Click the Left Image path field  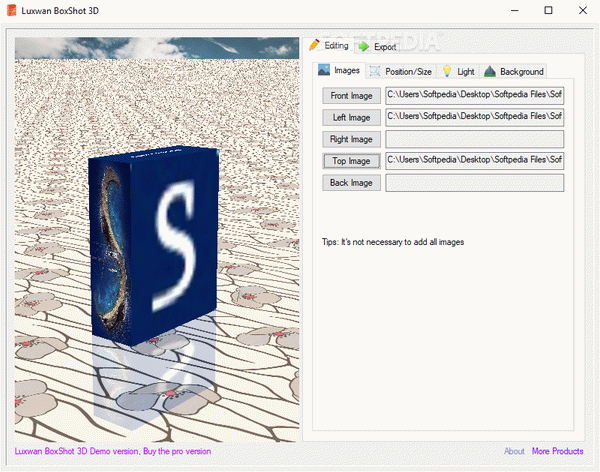coord(474,117)
